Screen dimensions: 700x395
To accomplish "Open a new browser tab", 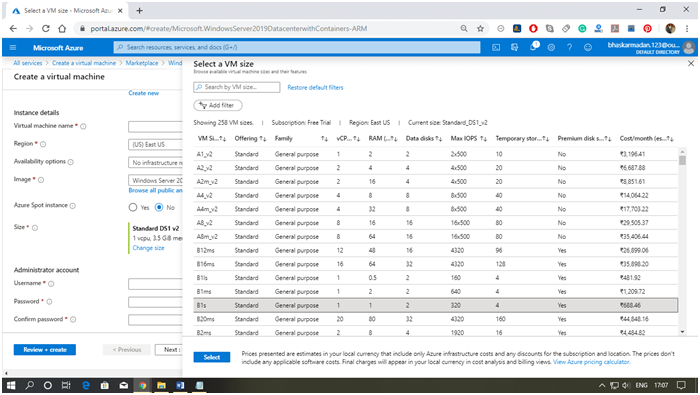I will click(139, 10).
